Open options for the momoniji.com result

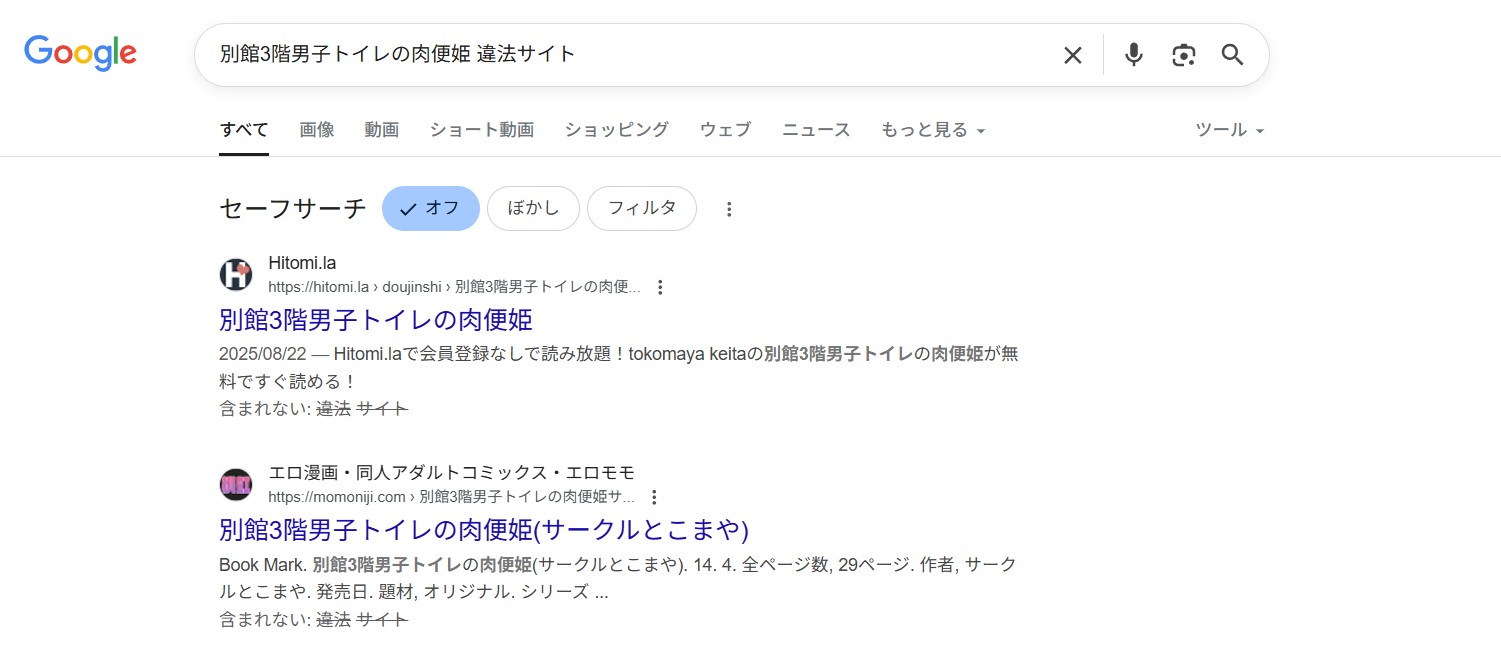(x=654, y=496)
